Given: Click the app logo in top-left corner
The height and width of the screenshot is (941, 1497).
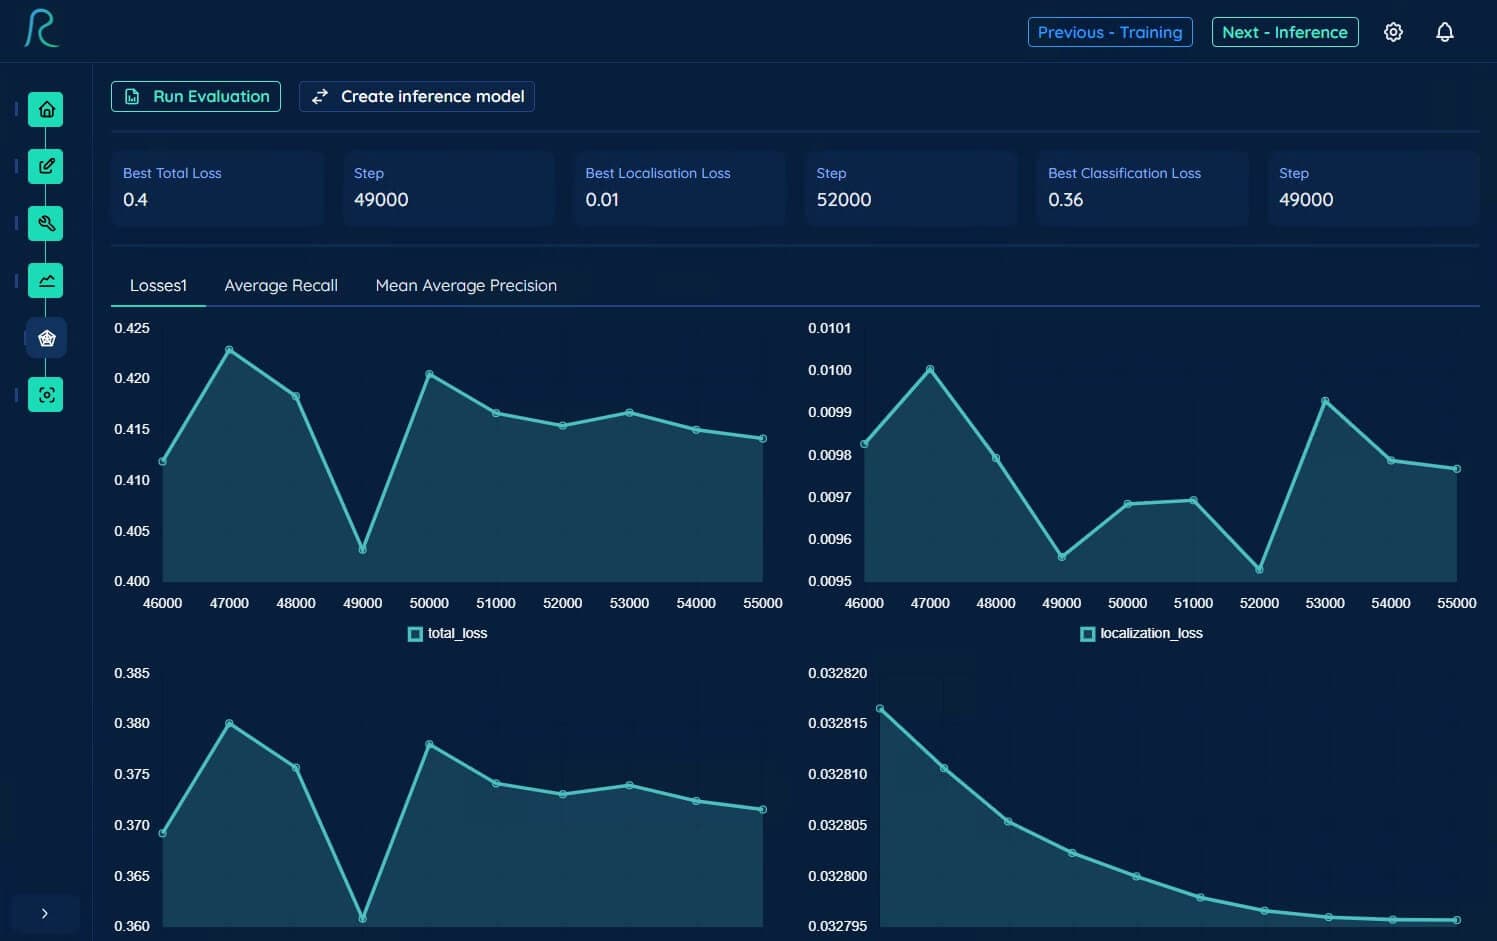Looking at the screenshot, I should [41, 29].
